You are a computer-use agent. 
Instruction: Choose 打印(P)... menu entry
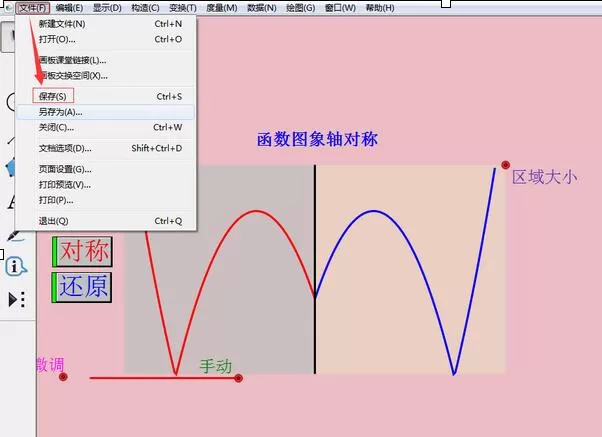[106, 200]
